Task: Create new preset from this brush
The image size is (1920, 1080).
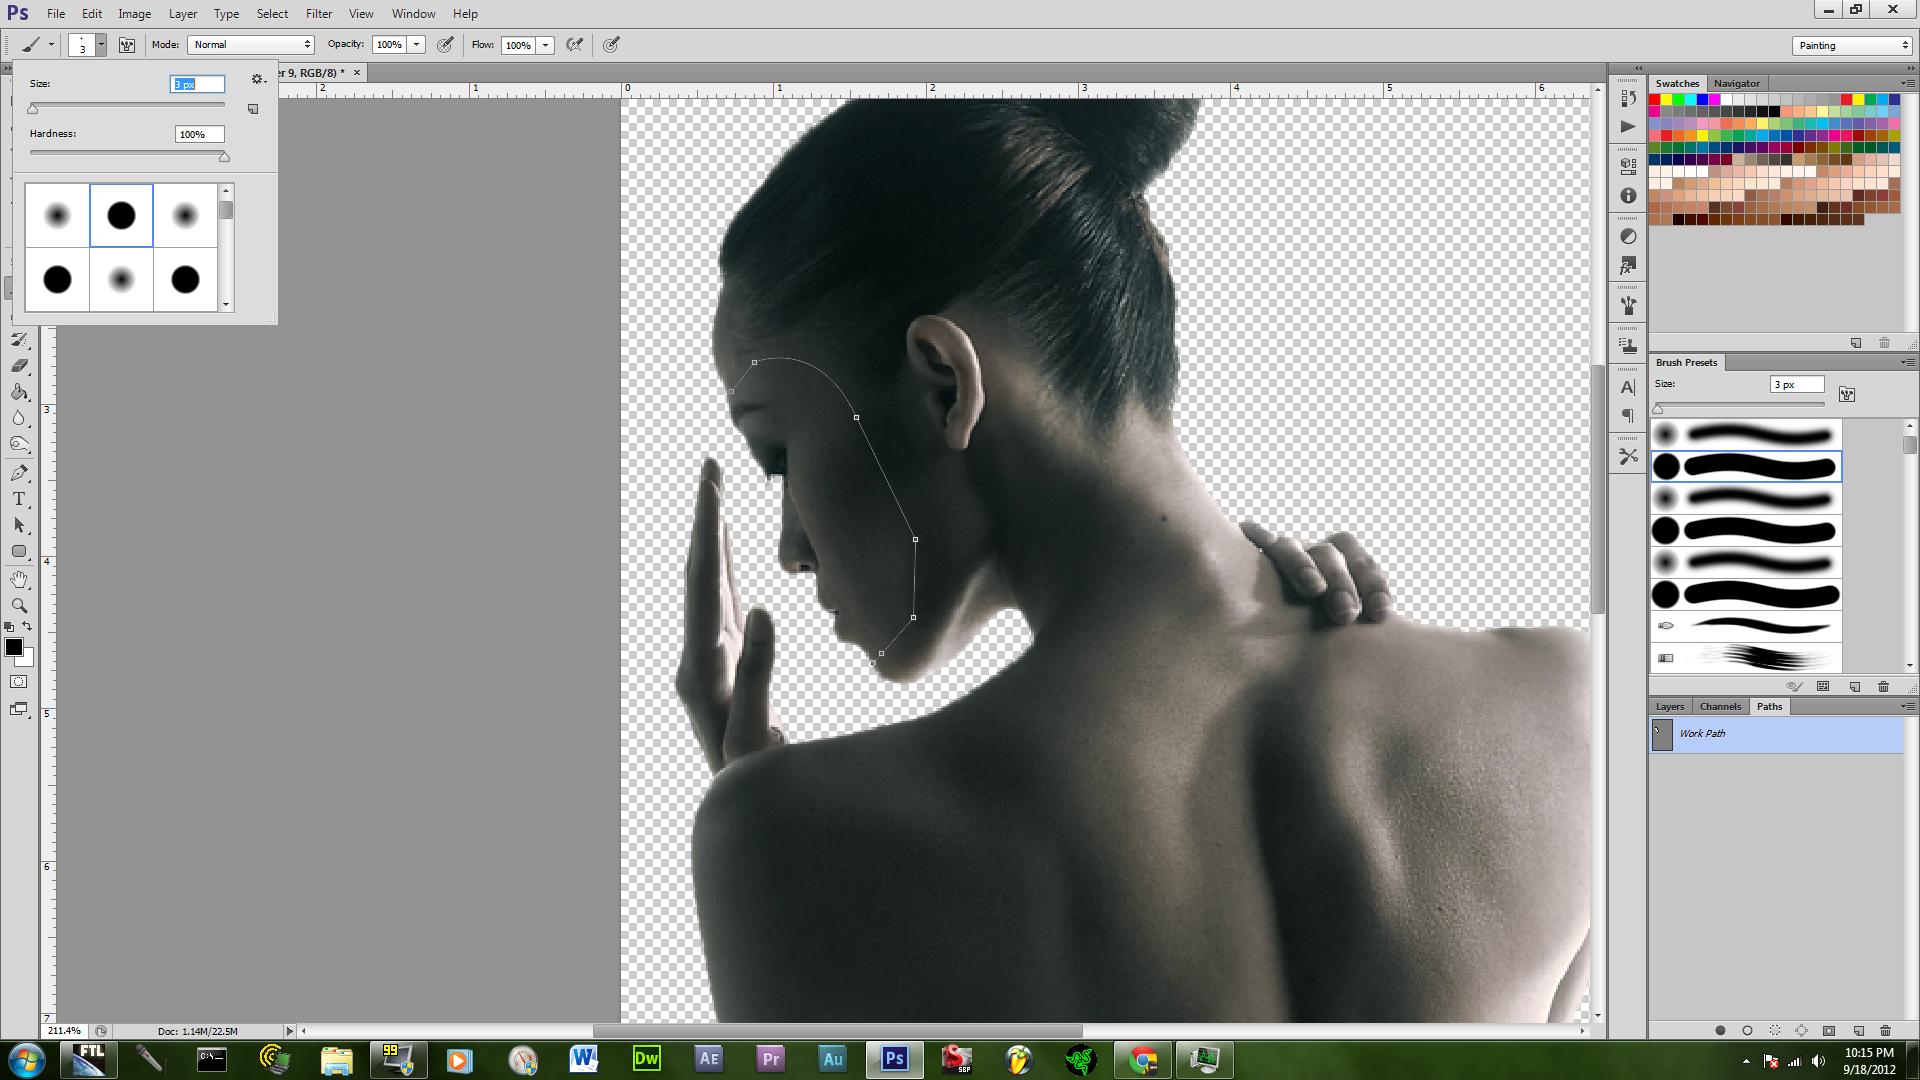Action: [x=253, y=109]
